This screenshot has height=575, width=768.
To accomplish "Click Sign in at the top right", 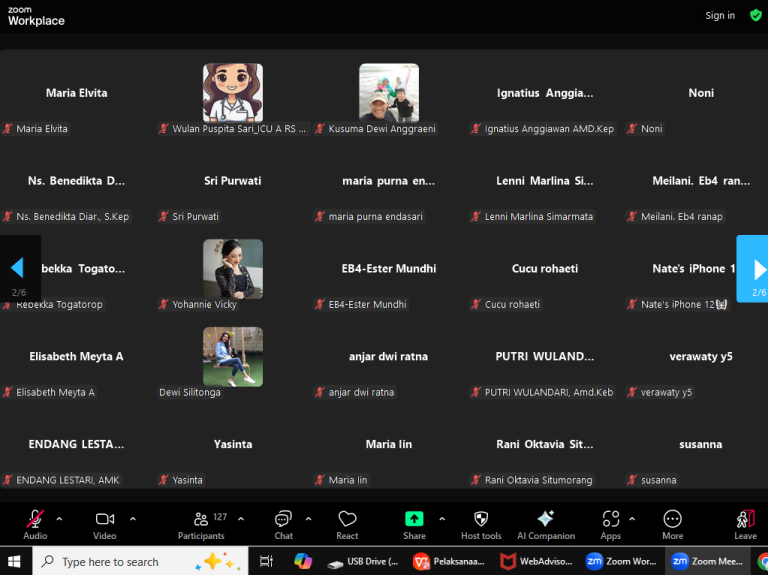I will (720, 15).
